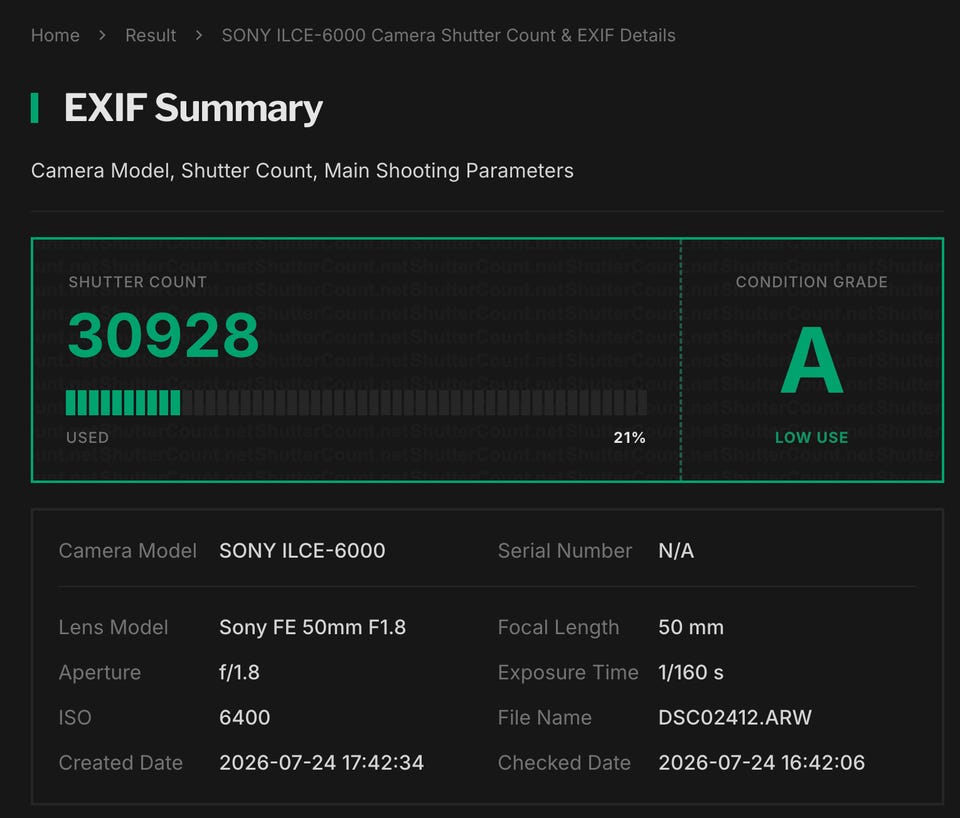This screenshot has height=818, width=960.
Task: Click the LOW USE status label
Action: tap(812, 438)
